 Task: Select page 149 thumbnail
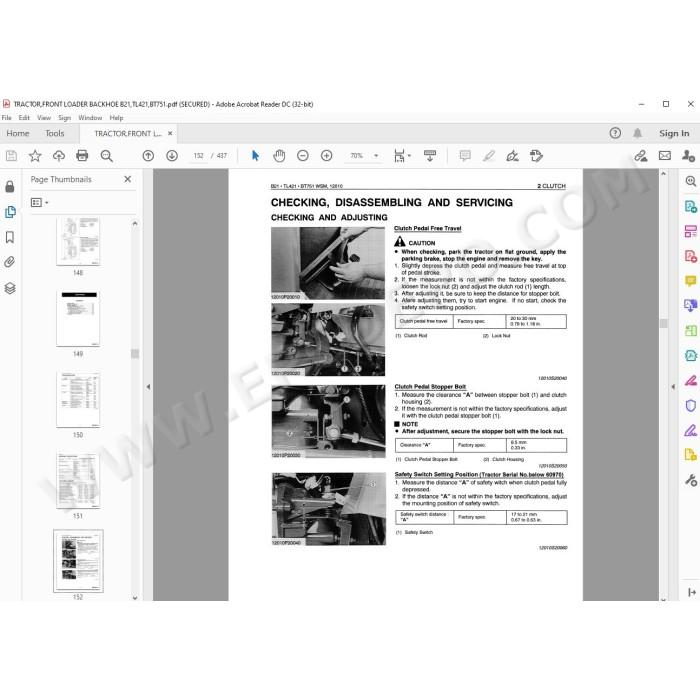[x=78, y=318]
